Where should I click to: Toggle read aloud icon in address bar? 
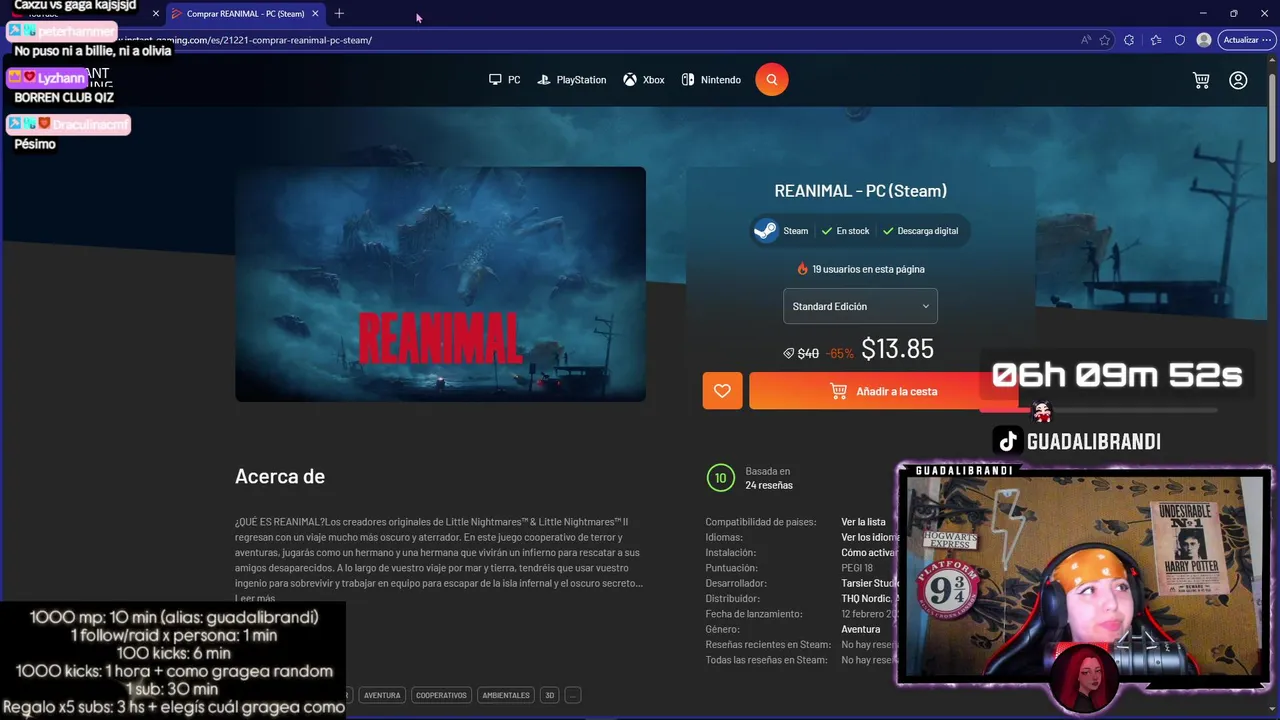tap(1086, 40)
